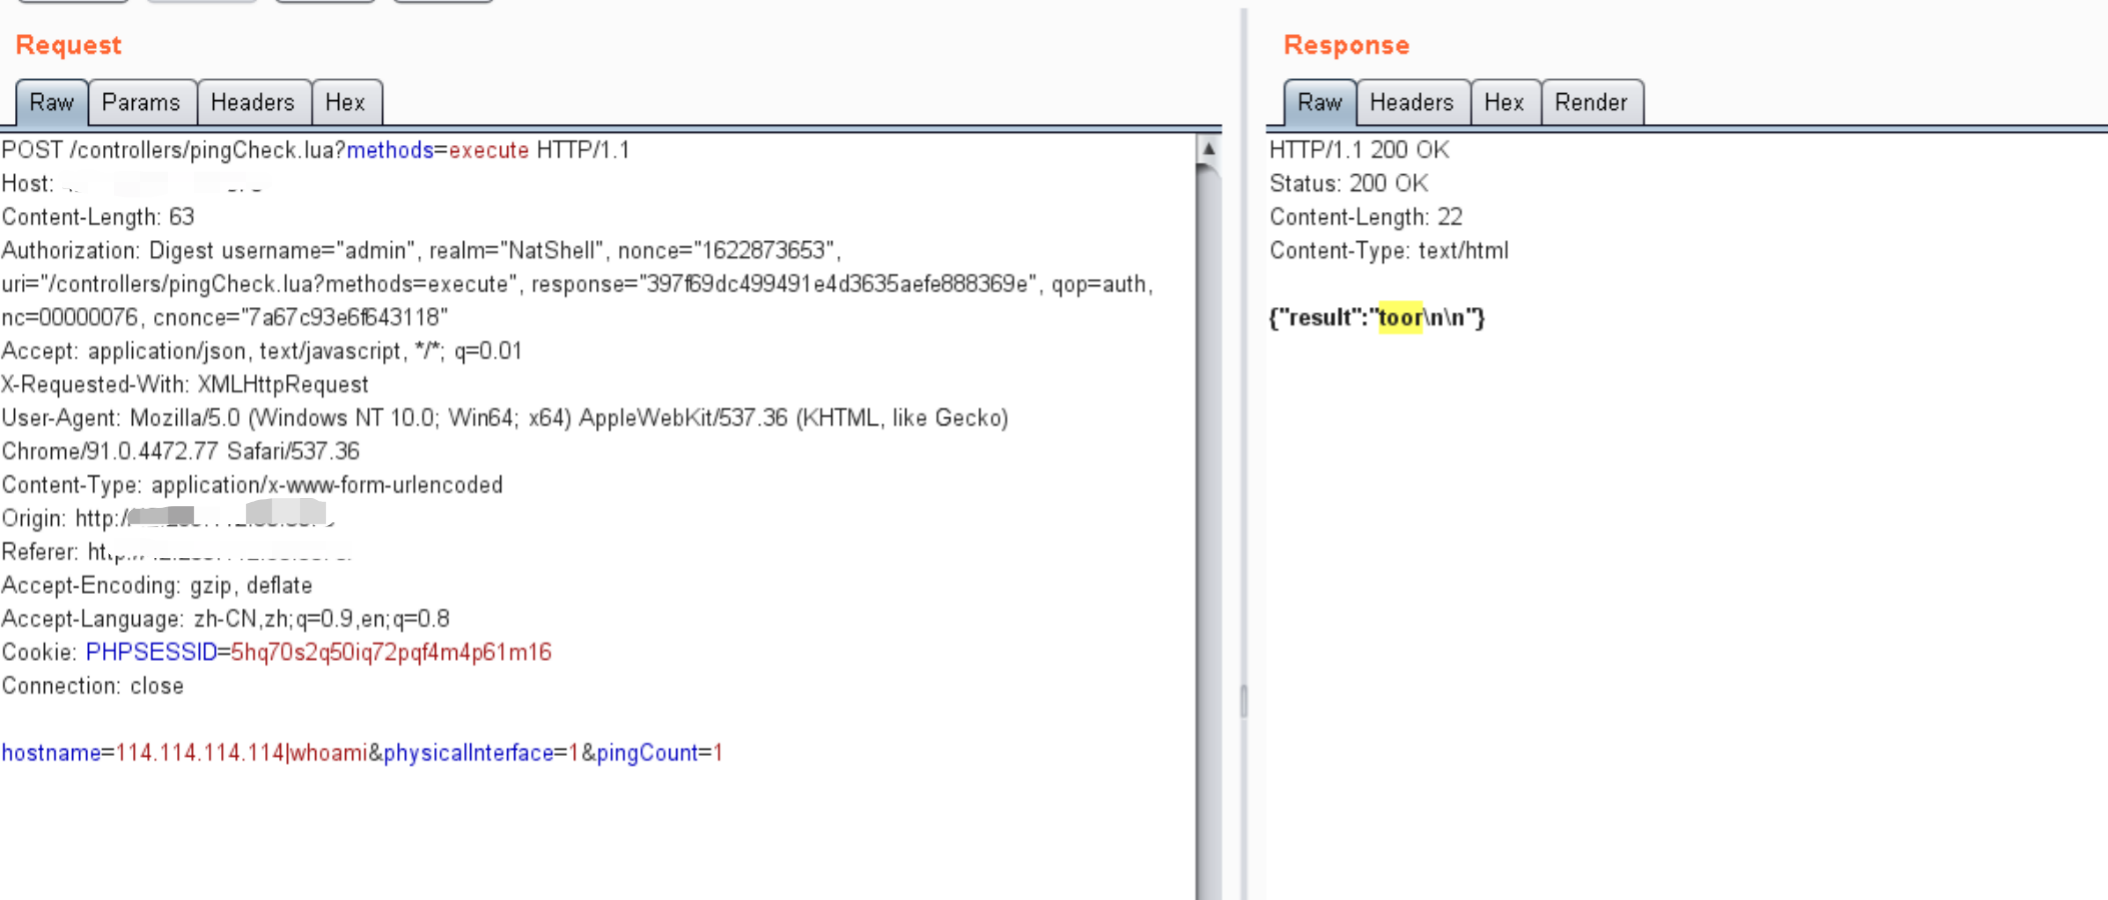2108x900 pixels.
Task: Click the request Content-Type urlencoded header
Action: 252,485
